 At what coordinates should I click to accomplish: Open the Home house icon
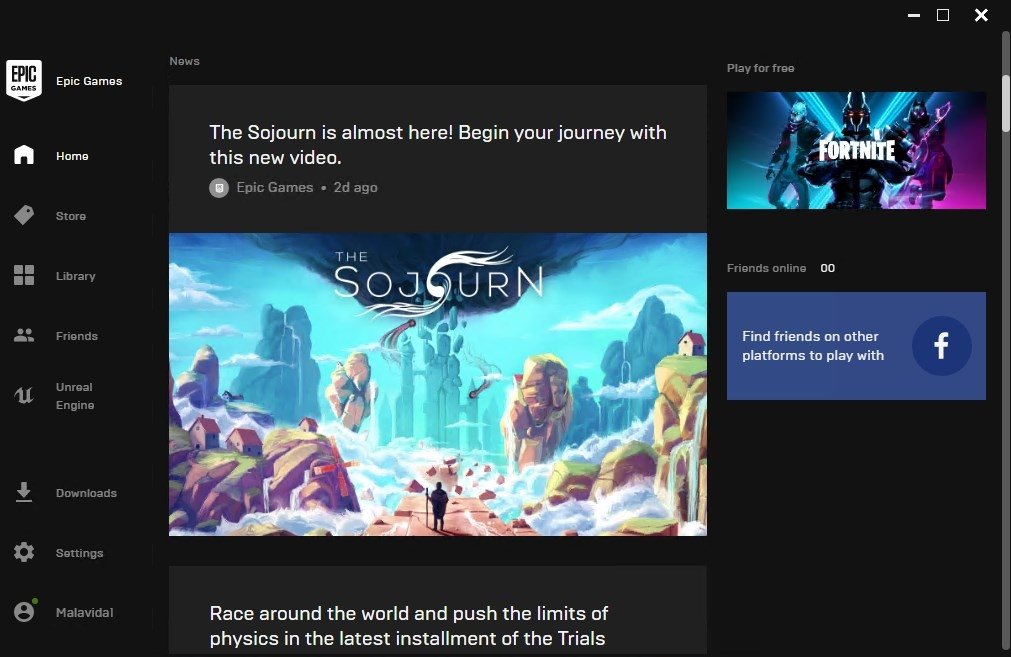click(24, 155)
